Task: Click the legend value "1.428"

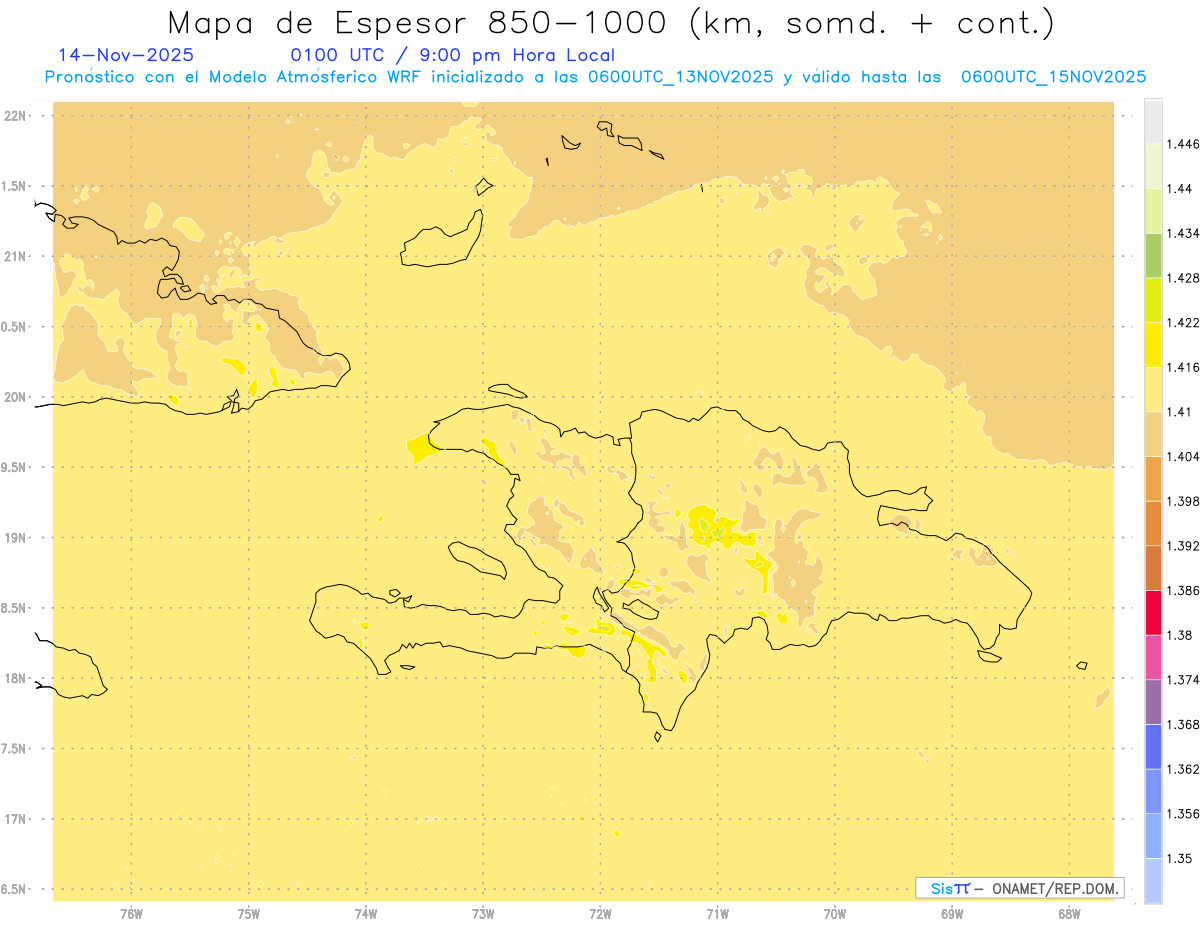Action: 1183,278
